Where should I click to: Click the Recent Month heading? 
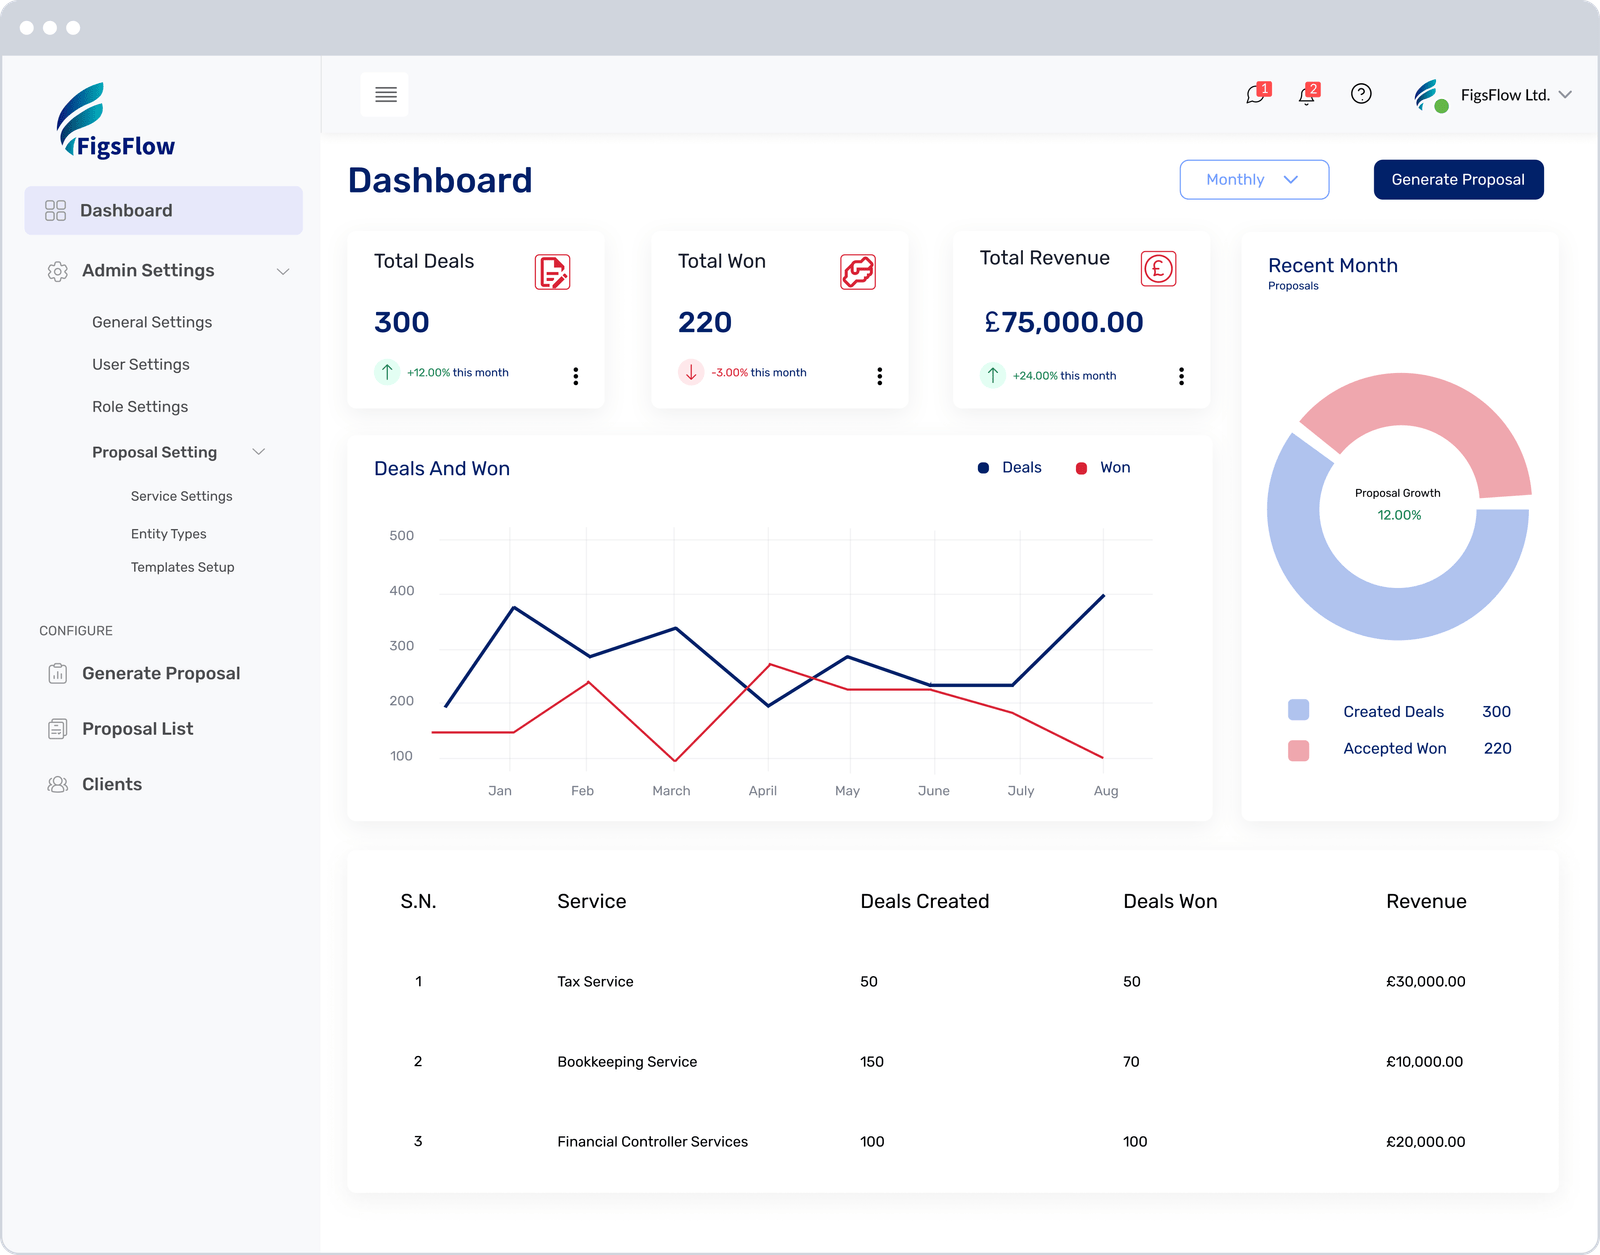[x=1333, y=265]
